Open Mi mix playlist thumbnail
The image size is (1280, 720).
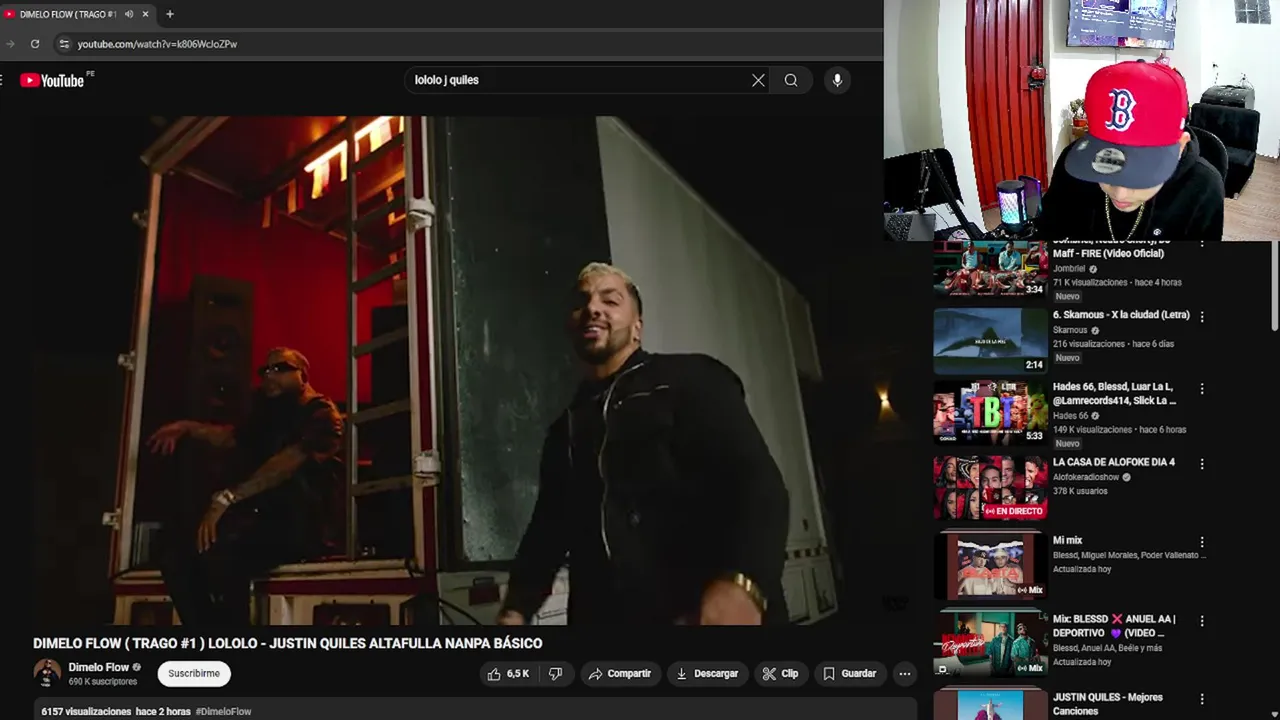990,566
